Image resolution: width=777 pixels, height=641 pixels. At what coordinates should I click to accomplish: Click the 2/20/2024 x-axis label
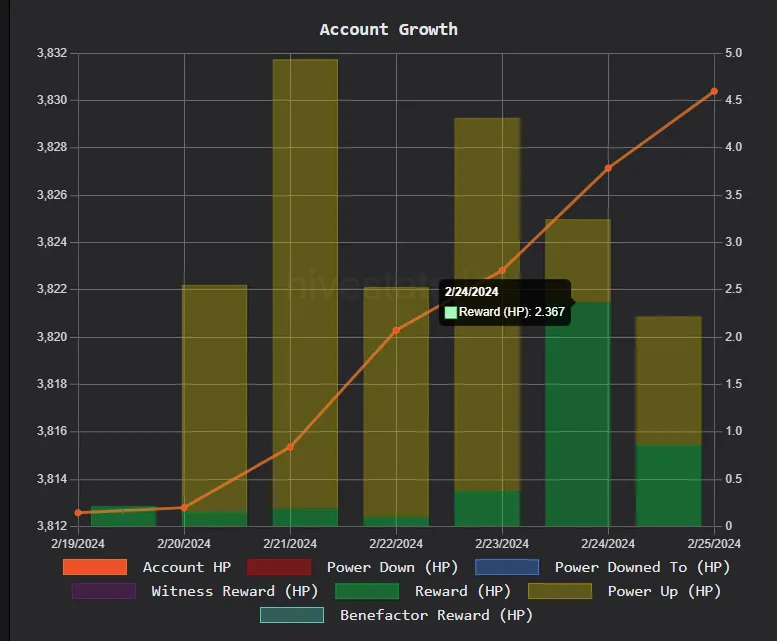tap(184, 543)
